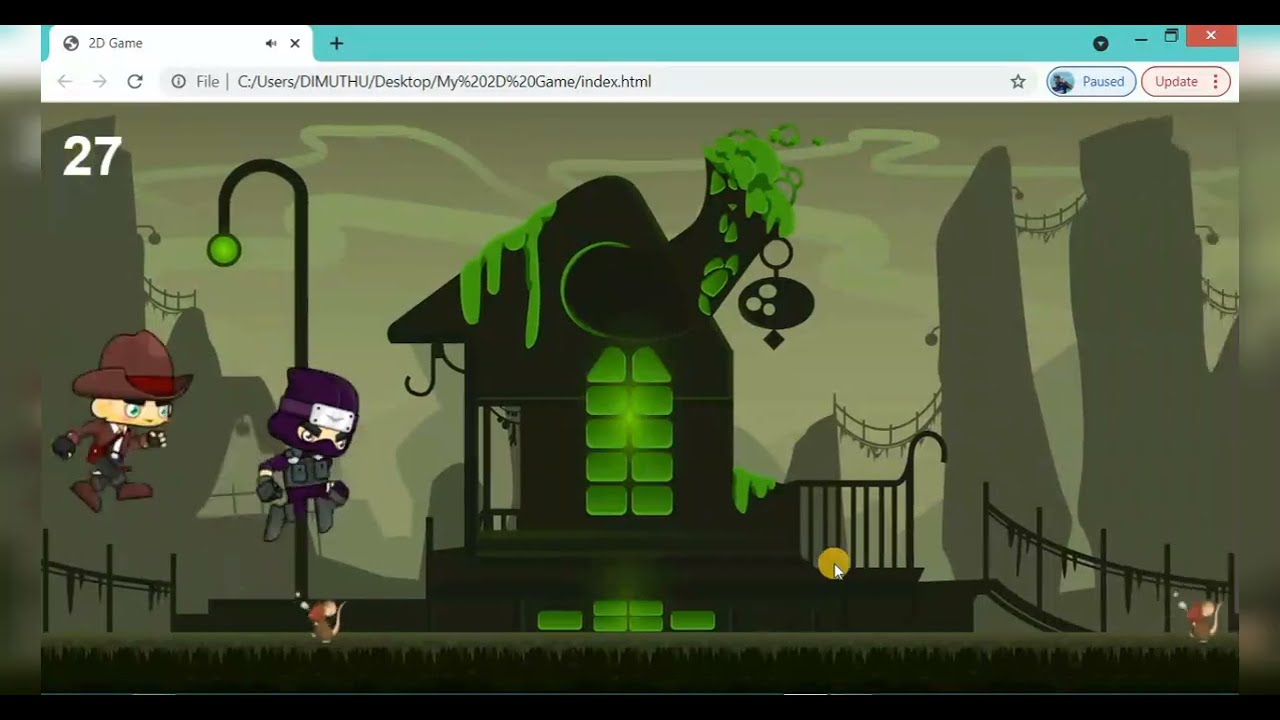Reload the game page
This screenshot has width=1280, height=720.
click(135, 81)
